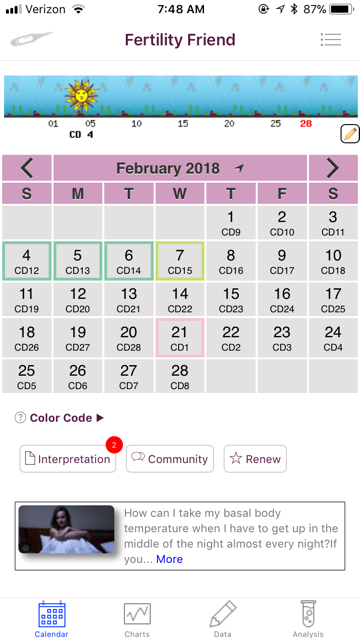Screen dimensions: 360x640
Task: Select February 21 CD1 calendar day
Action: click(180, 338)
